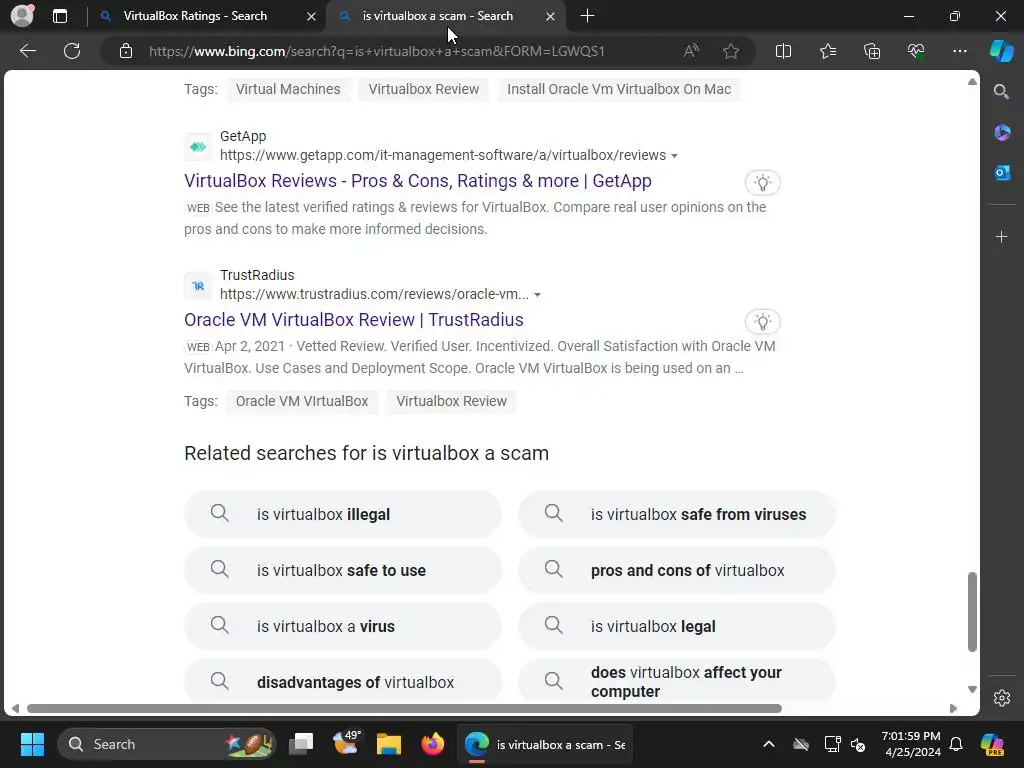The height and width of the screenshot is (768, 1024).
Task: Open split screen view
Action: pos(783,51)
